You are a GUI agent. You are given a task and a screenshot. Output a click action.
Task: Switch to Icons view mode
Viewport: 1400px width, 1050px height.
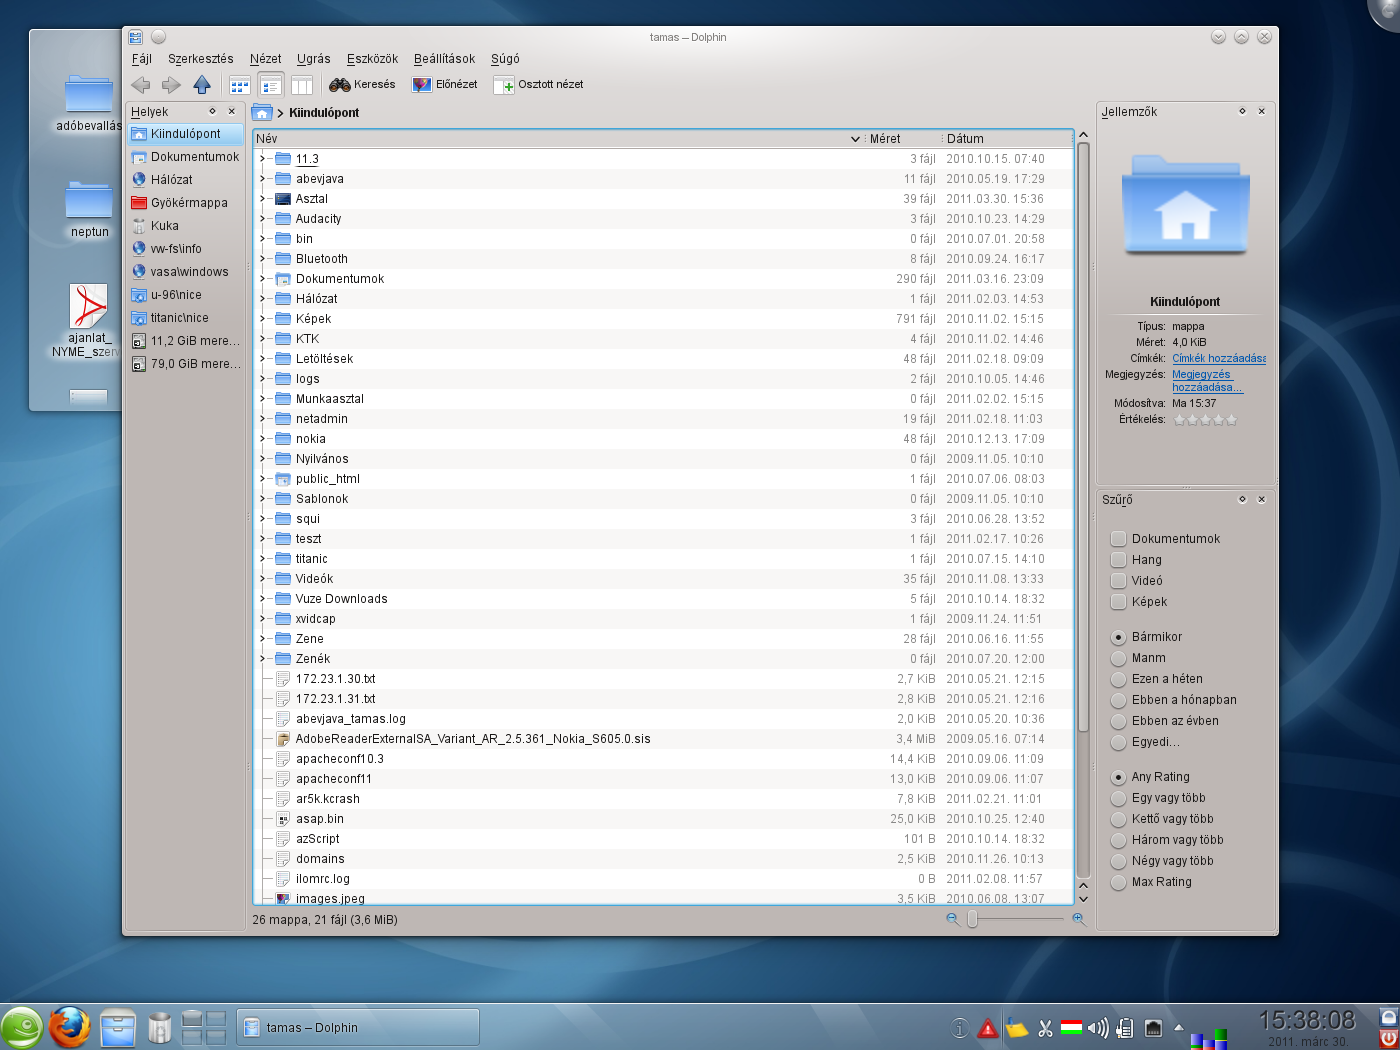click(240, 85)
